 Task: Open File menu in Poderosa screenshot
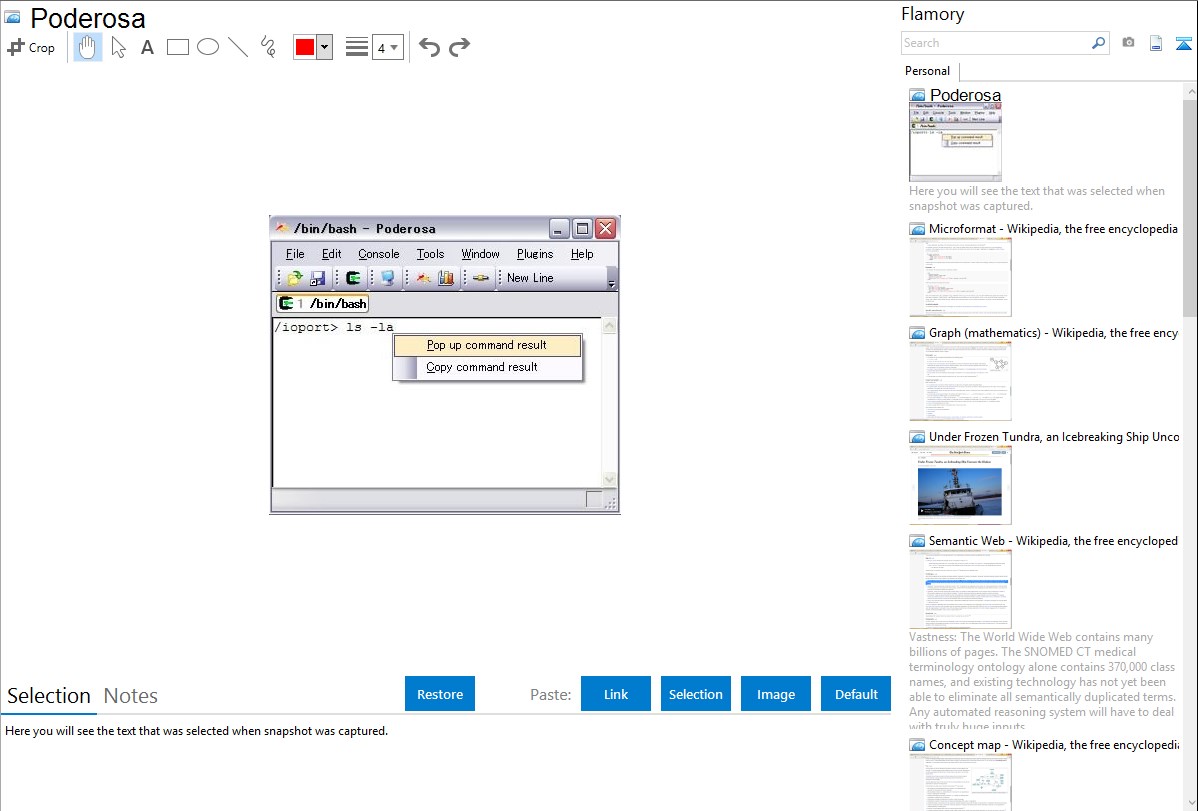coord(295,254)
